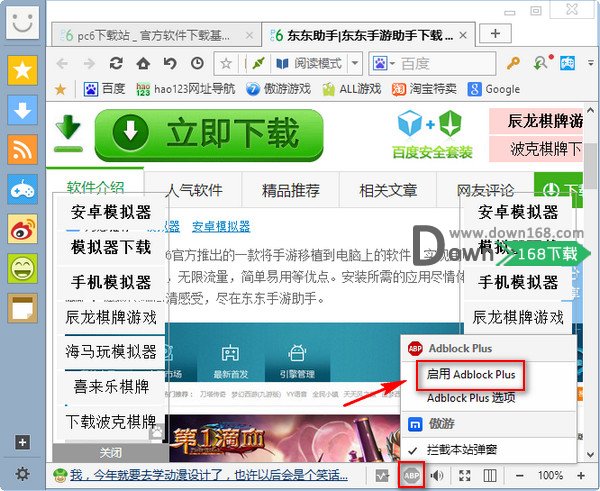Open sidebar settings gear
The height and width of the screenshot is (491, 600).
[22, 474]
